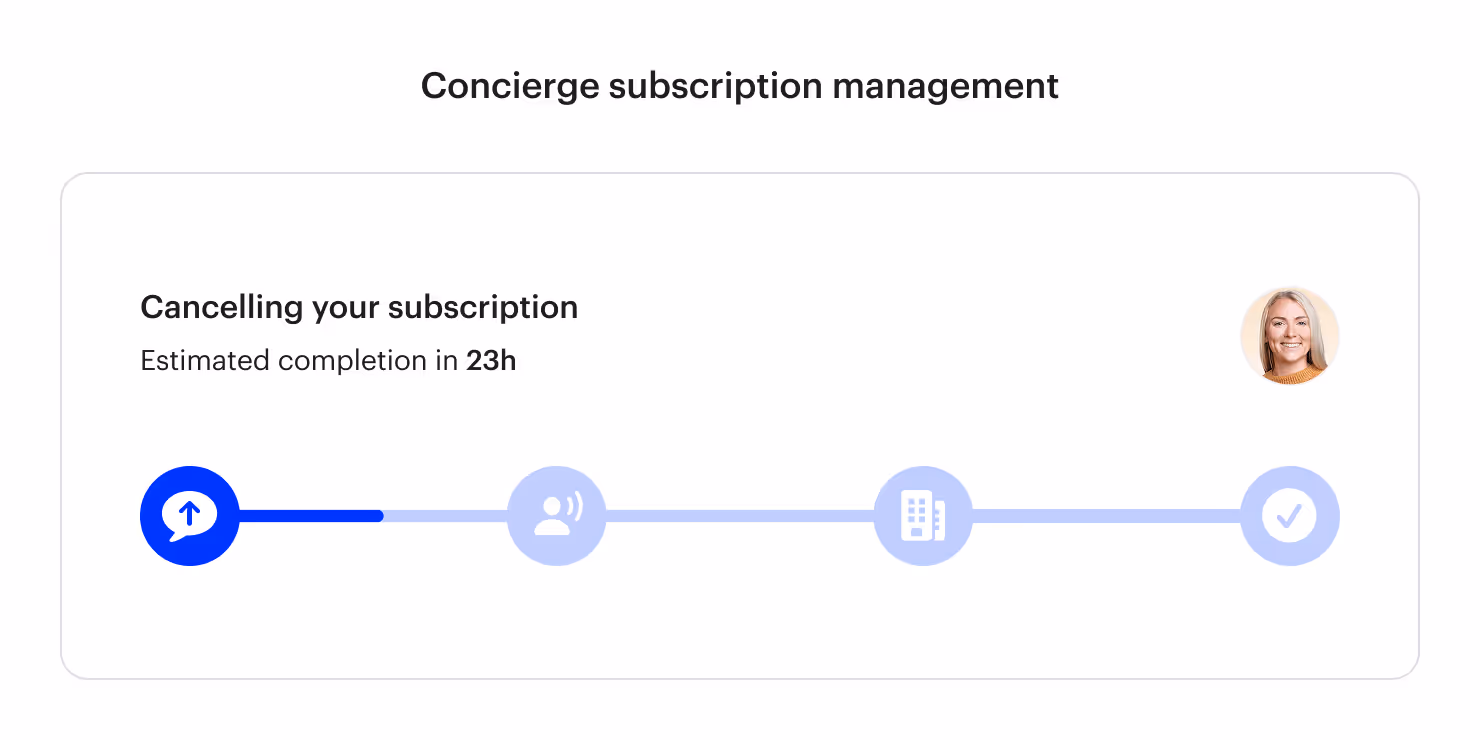Open the concierge agent's profile photo

click(x=1290, y=336)
